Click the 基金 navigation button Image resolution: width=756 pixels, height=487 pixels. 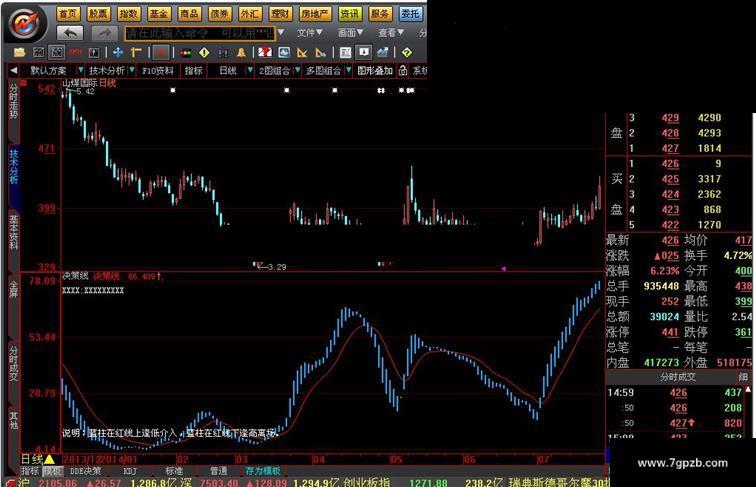tap(159, 14)
